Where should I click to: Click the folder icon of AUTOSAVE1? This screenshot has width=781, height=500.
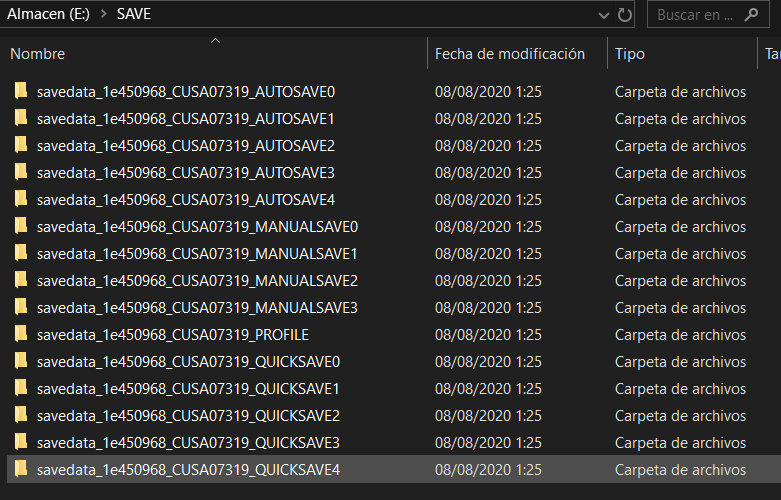click(21, 118)
